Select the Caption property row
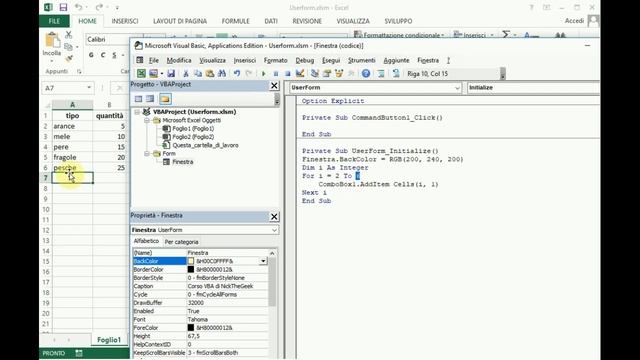This screenshot has height=360, width=640. point(200,286)
